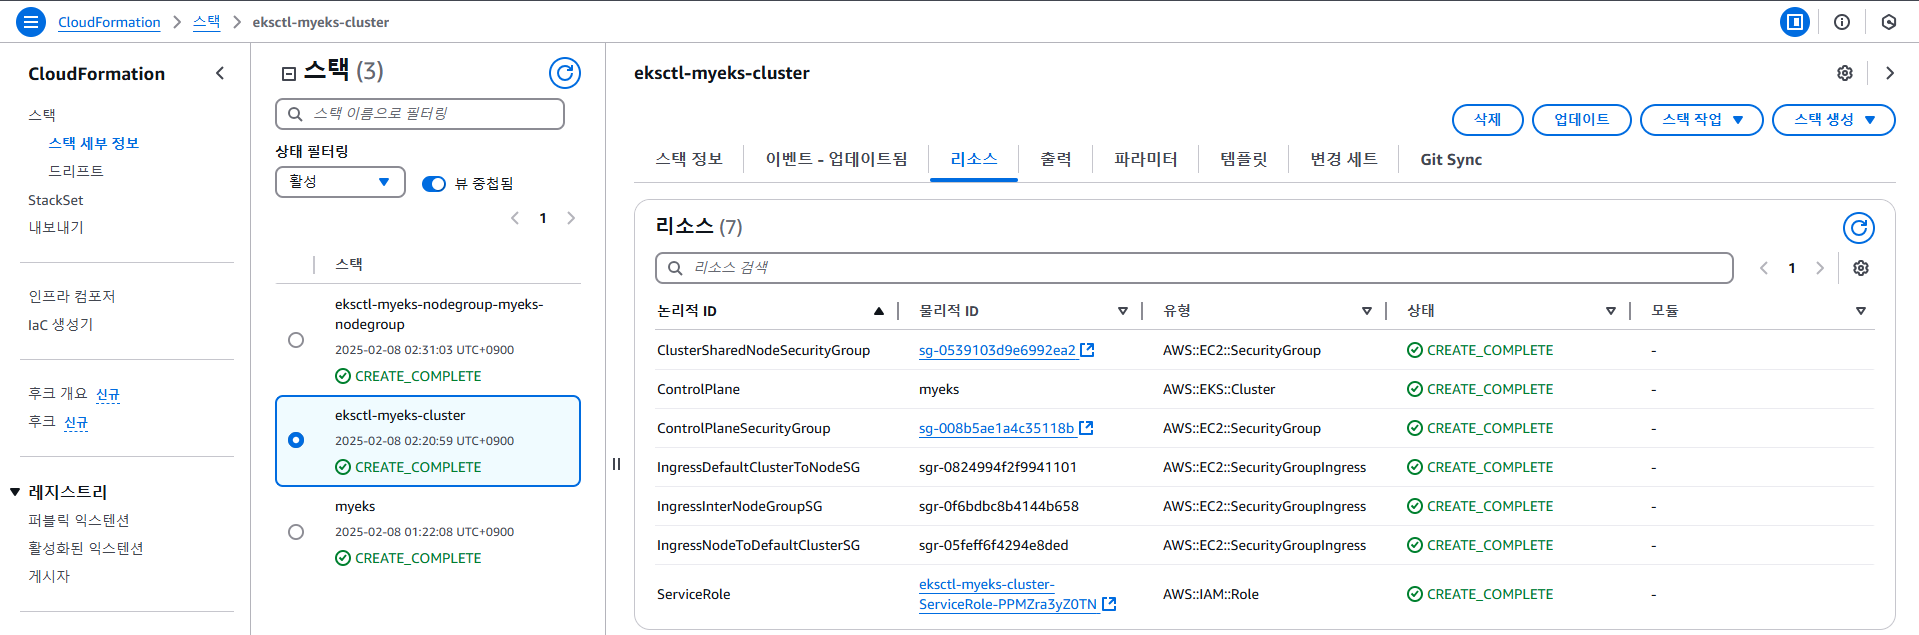Open resources table preferences gear
Image resolution: width=1919 pixels, height=635 pixels.
pos(1861,268)
